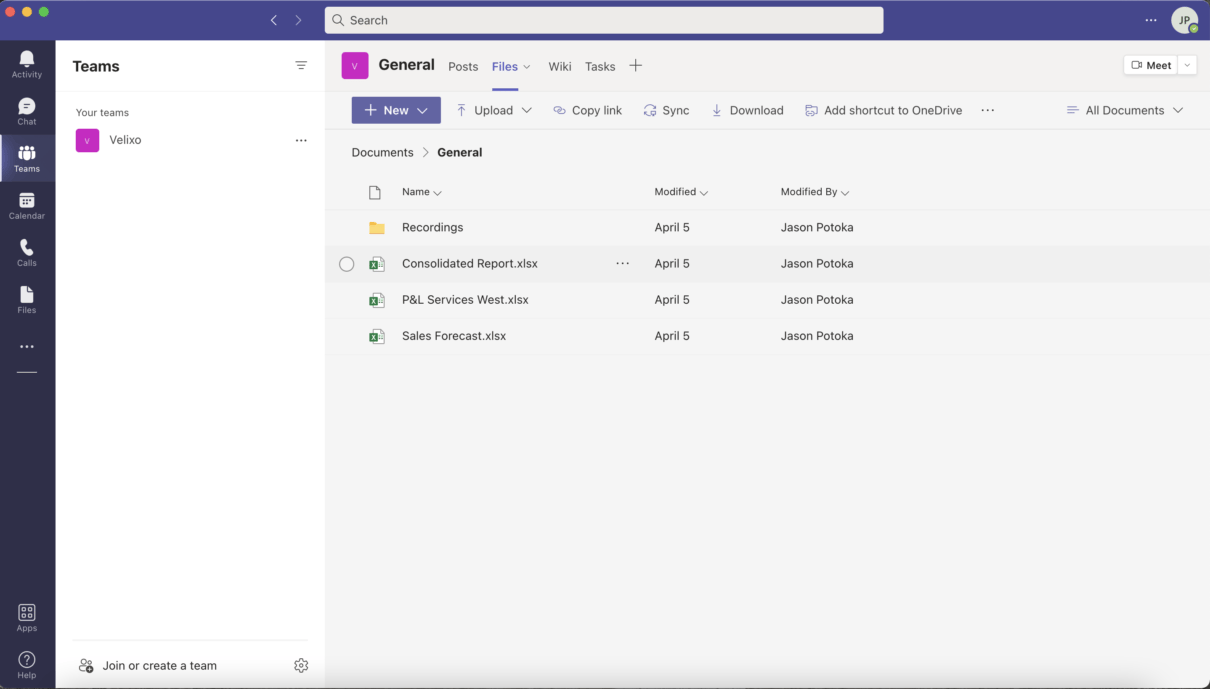Click the Sync icon in the toolbar
This screenshot has height=689, width=1210.
click(649, 110)
